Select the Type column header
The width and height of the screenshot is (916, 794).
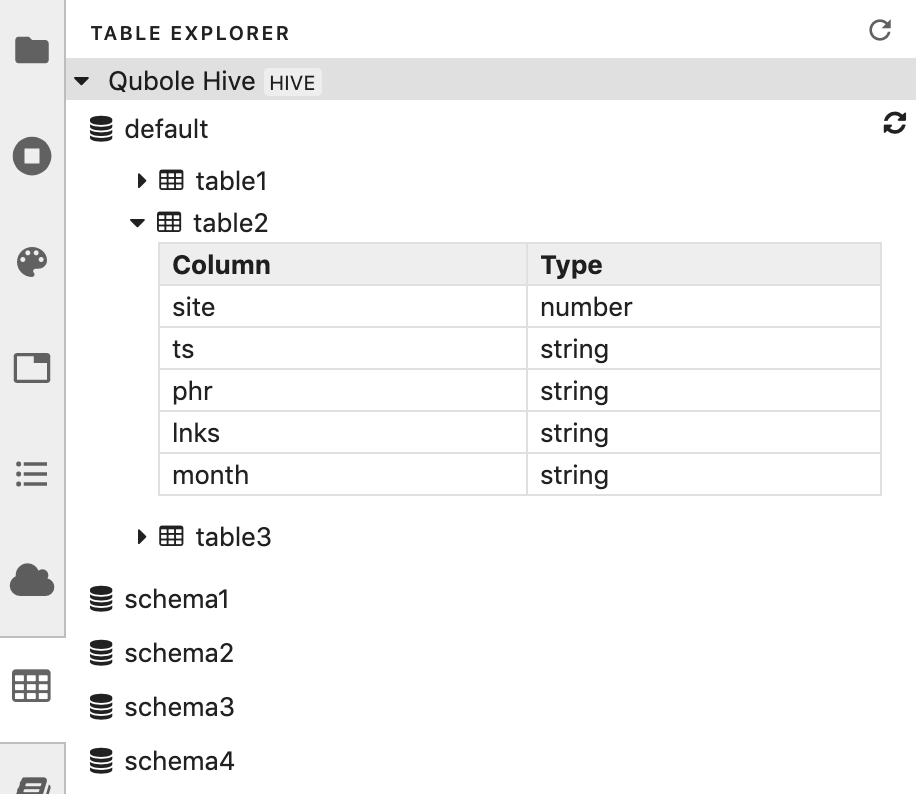(x=570, y=264)
